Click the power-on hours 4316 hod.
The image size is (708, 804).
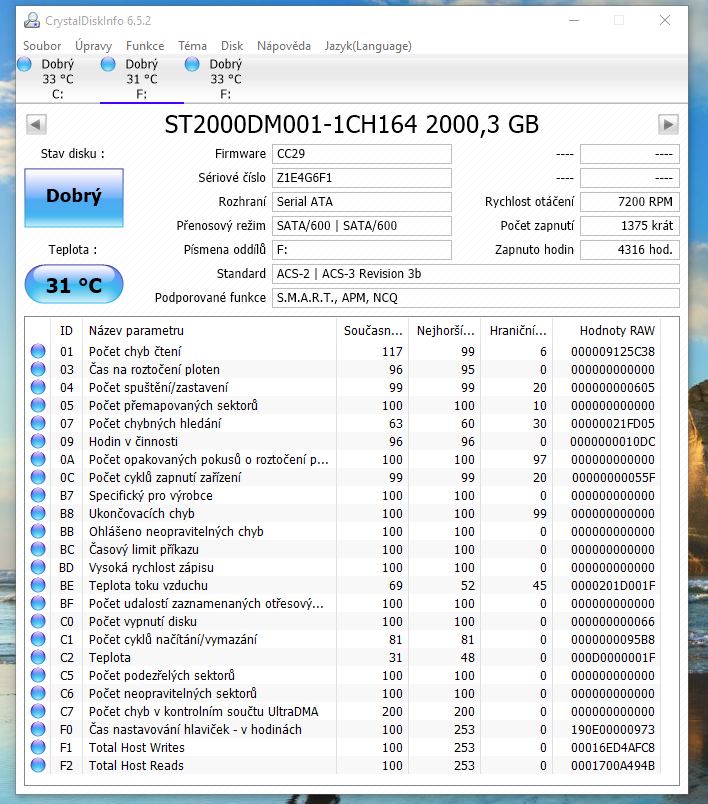click(x=630, y=250)
